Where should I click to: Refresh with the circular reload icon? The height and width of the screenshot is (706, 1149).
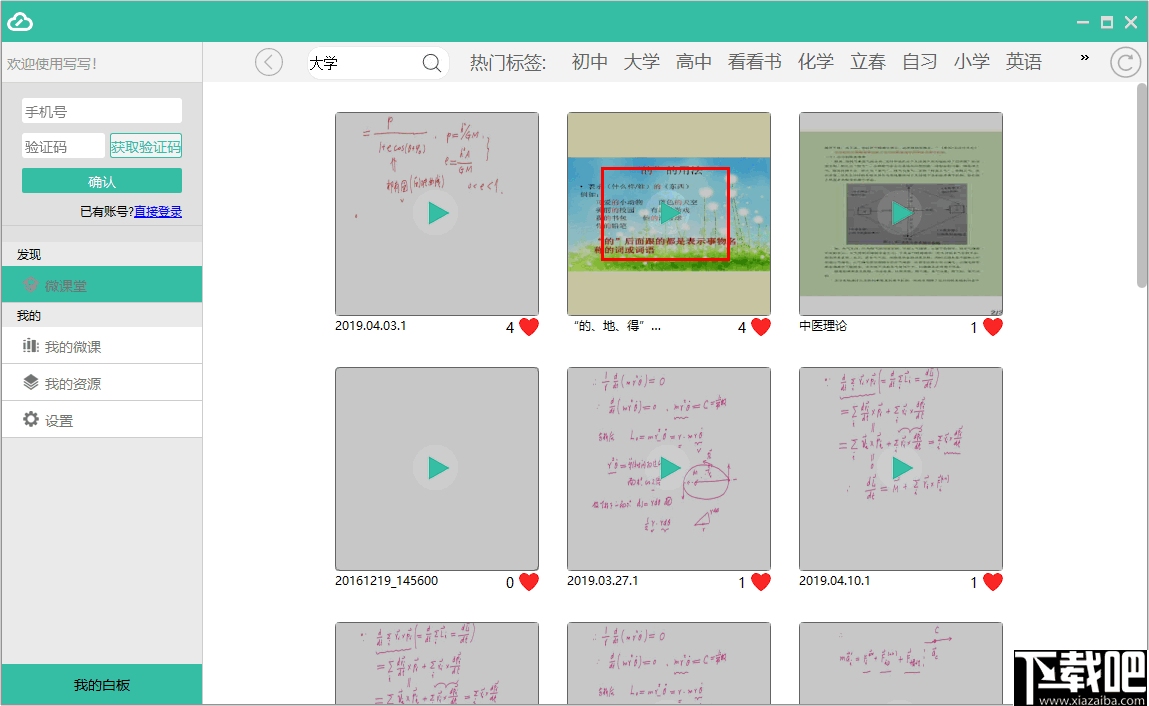[1125, 62]
